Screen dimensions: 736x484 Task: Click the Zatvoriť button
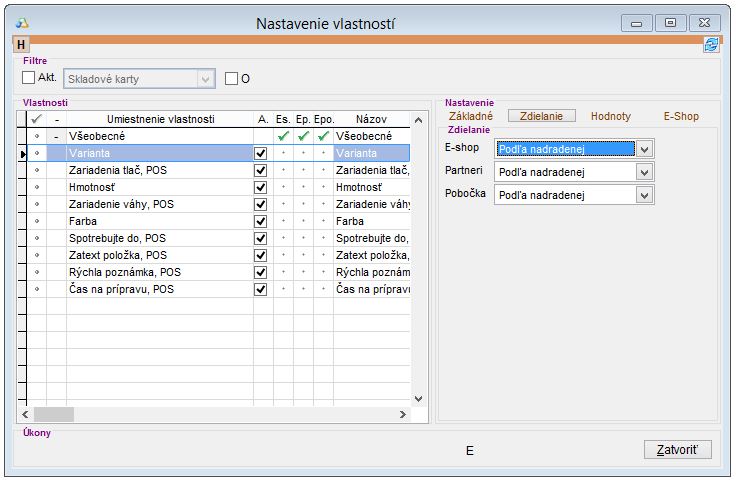tap(677, 450)
